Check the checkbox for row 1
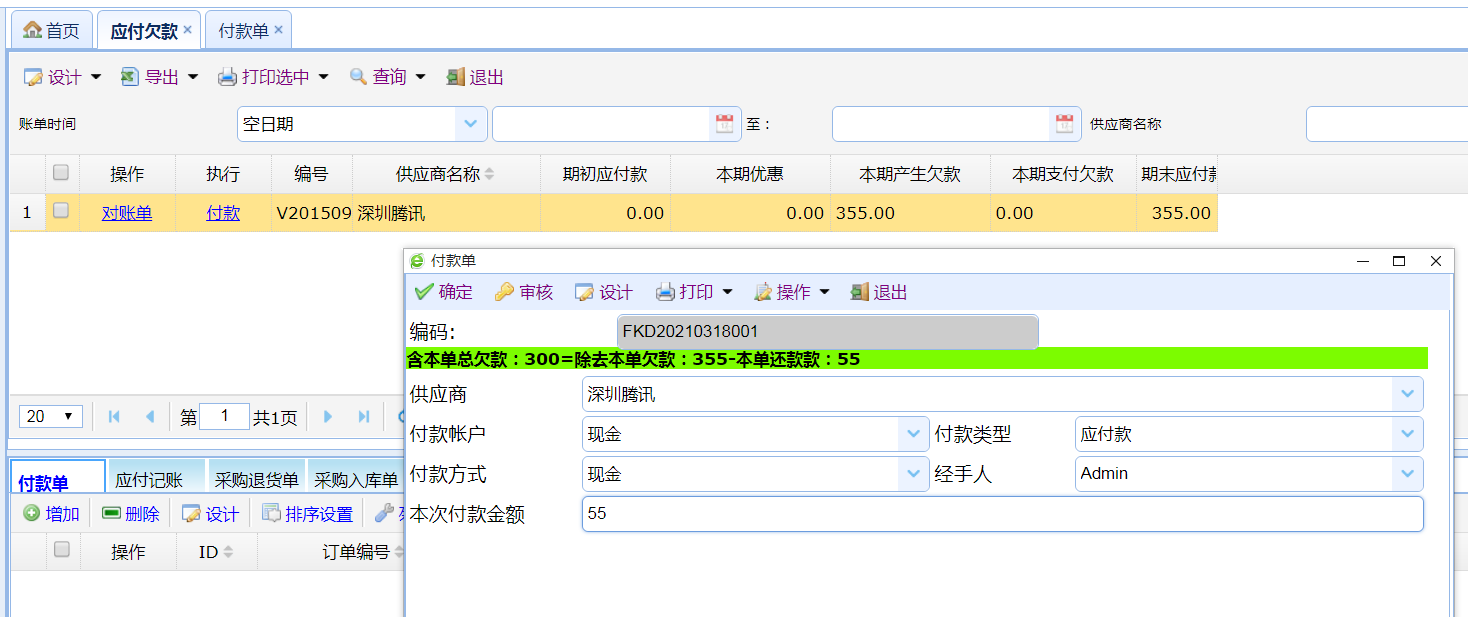 [x=61, y=211]
